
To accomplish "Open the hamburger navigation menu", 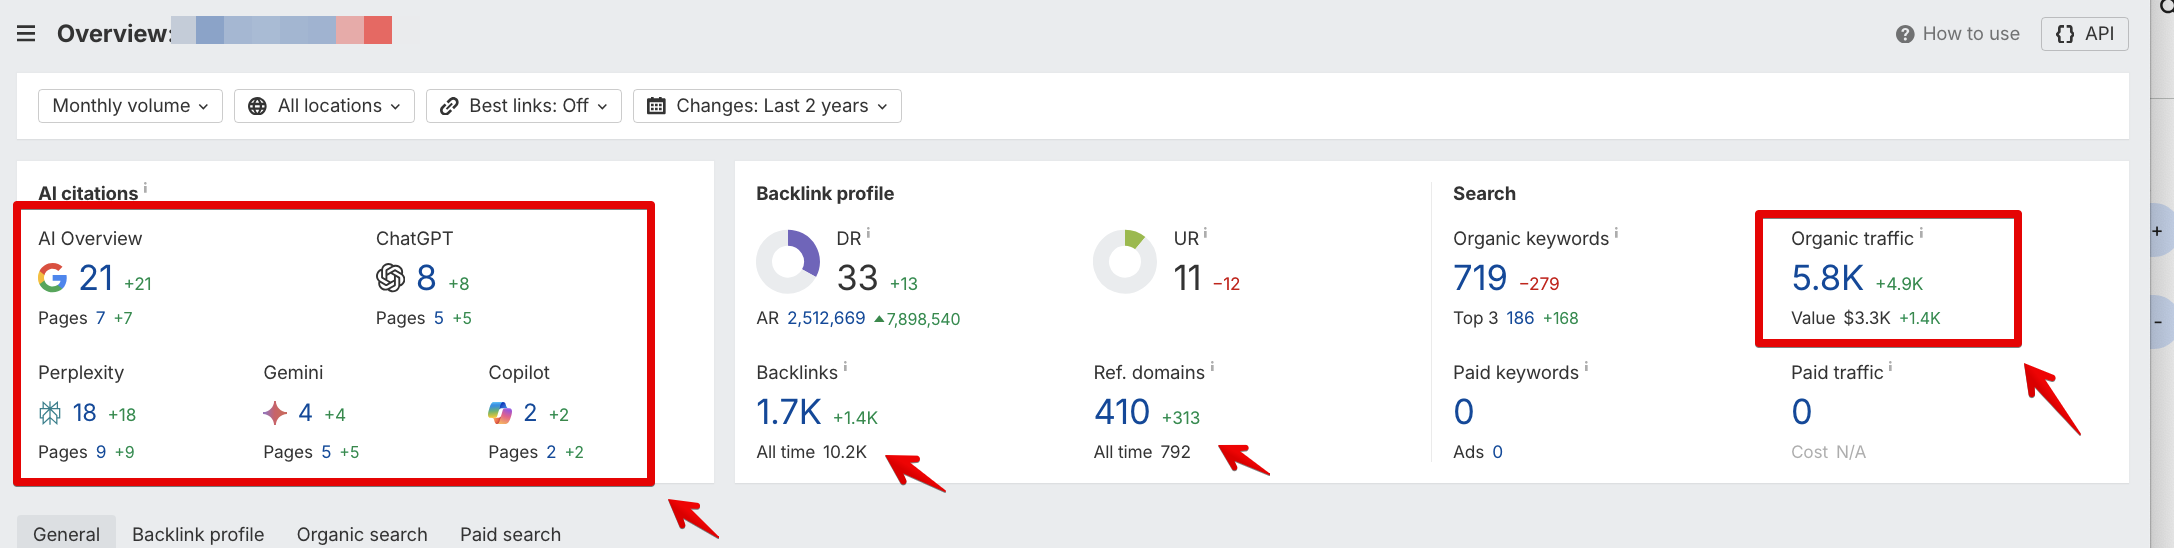I will pyautogui.click(x=26, y=34).
